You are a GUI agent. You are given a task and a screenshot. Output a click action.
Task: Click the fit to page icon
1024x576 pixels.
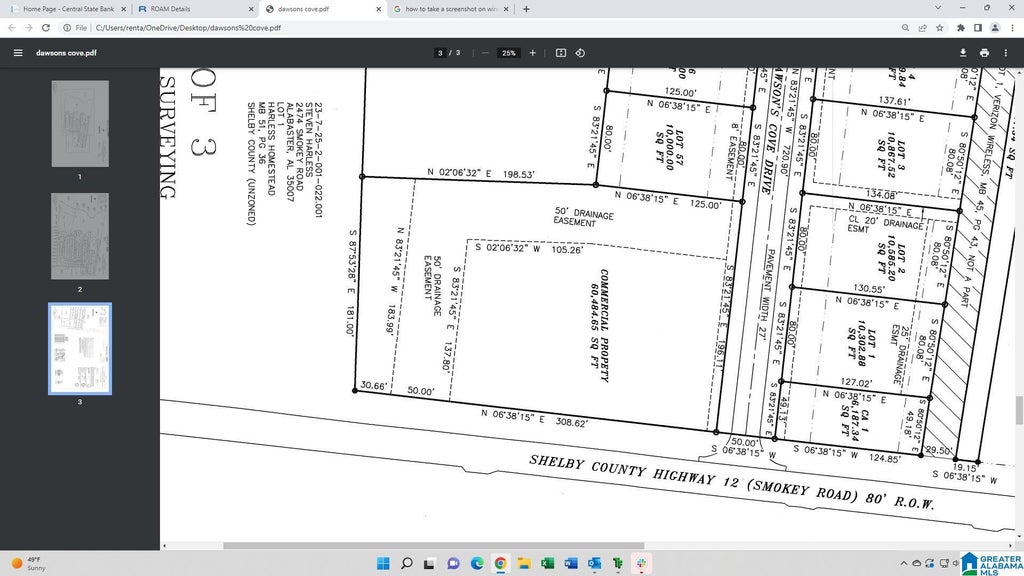click(560, 53)
